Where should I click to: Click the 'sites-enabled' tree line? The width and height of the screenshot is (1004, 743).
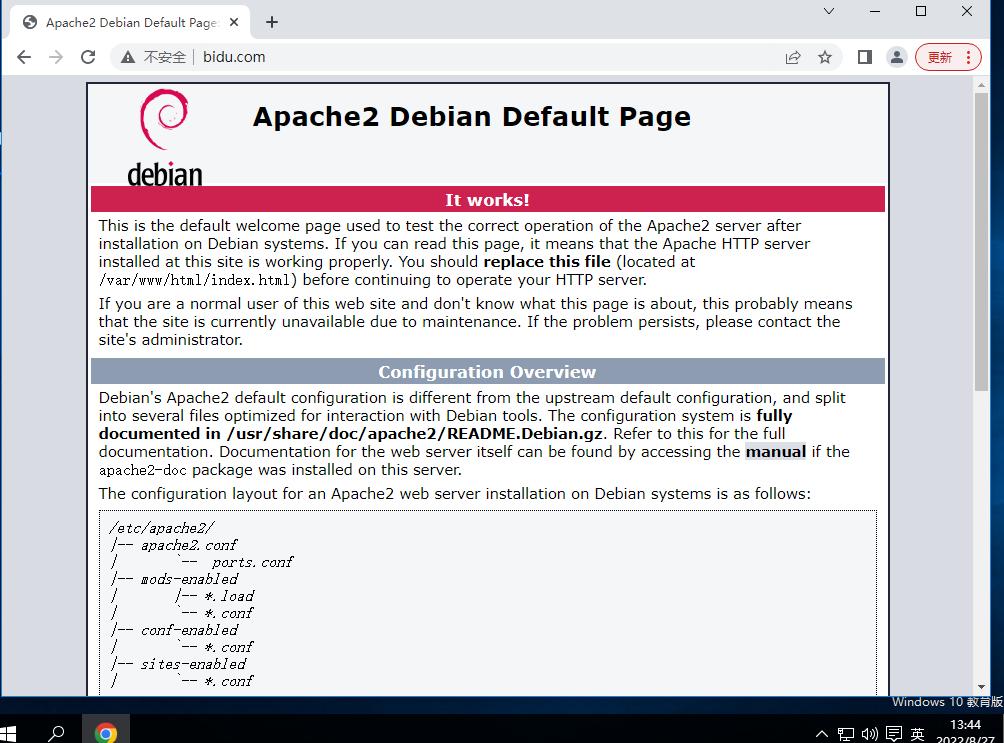coord(193,664)
